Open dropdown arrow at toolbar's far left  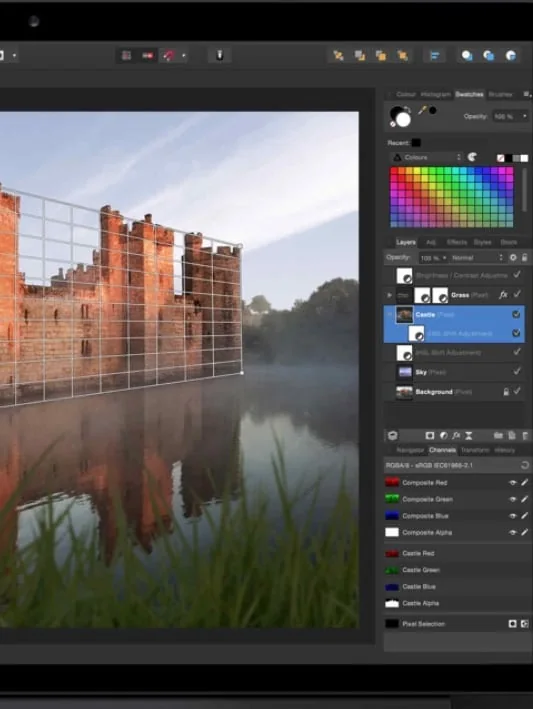pyautogui.click(x=14, y=56)
